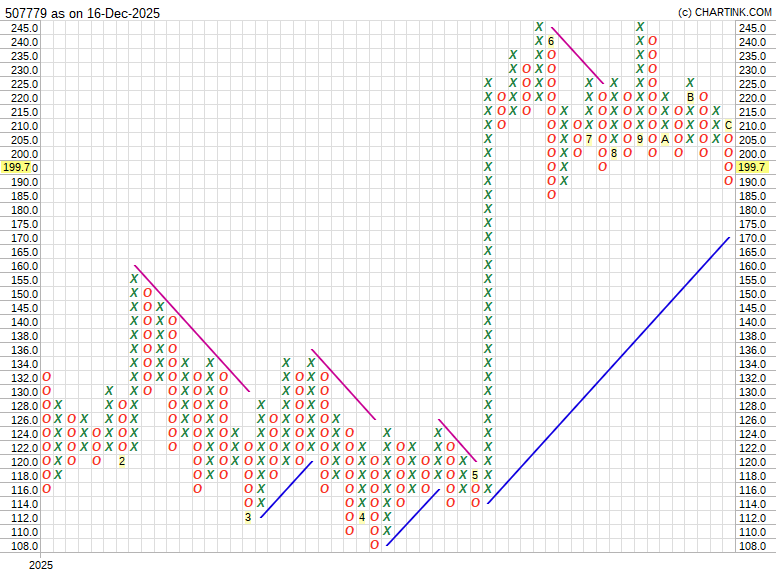Click the yellow 199.7 label on right axis

tap(752, 168)
